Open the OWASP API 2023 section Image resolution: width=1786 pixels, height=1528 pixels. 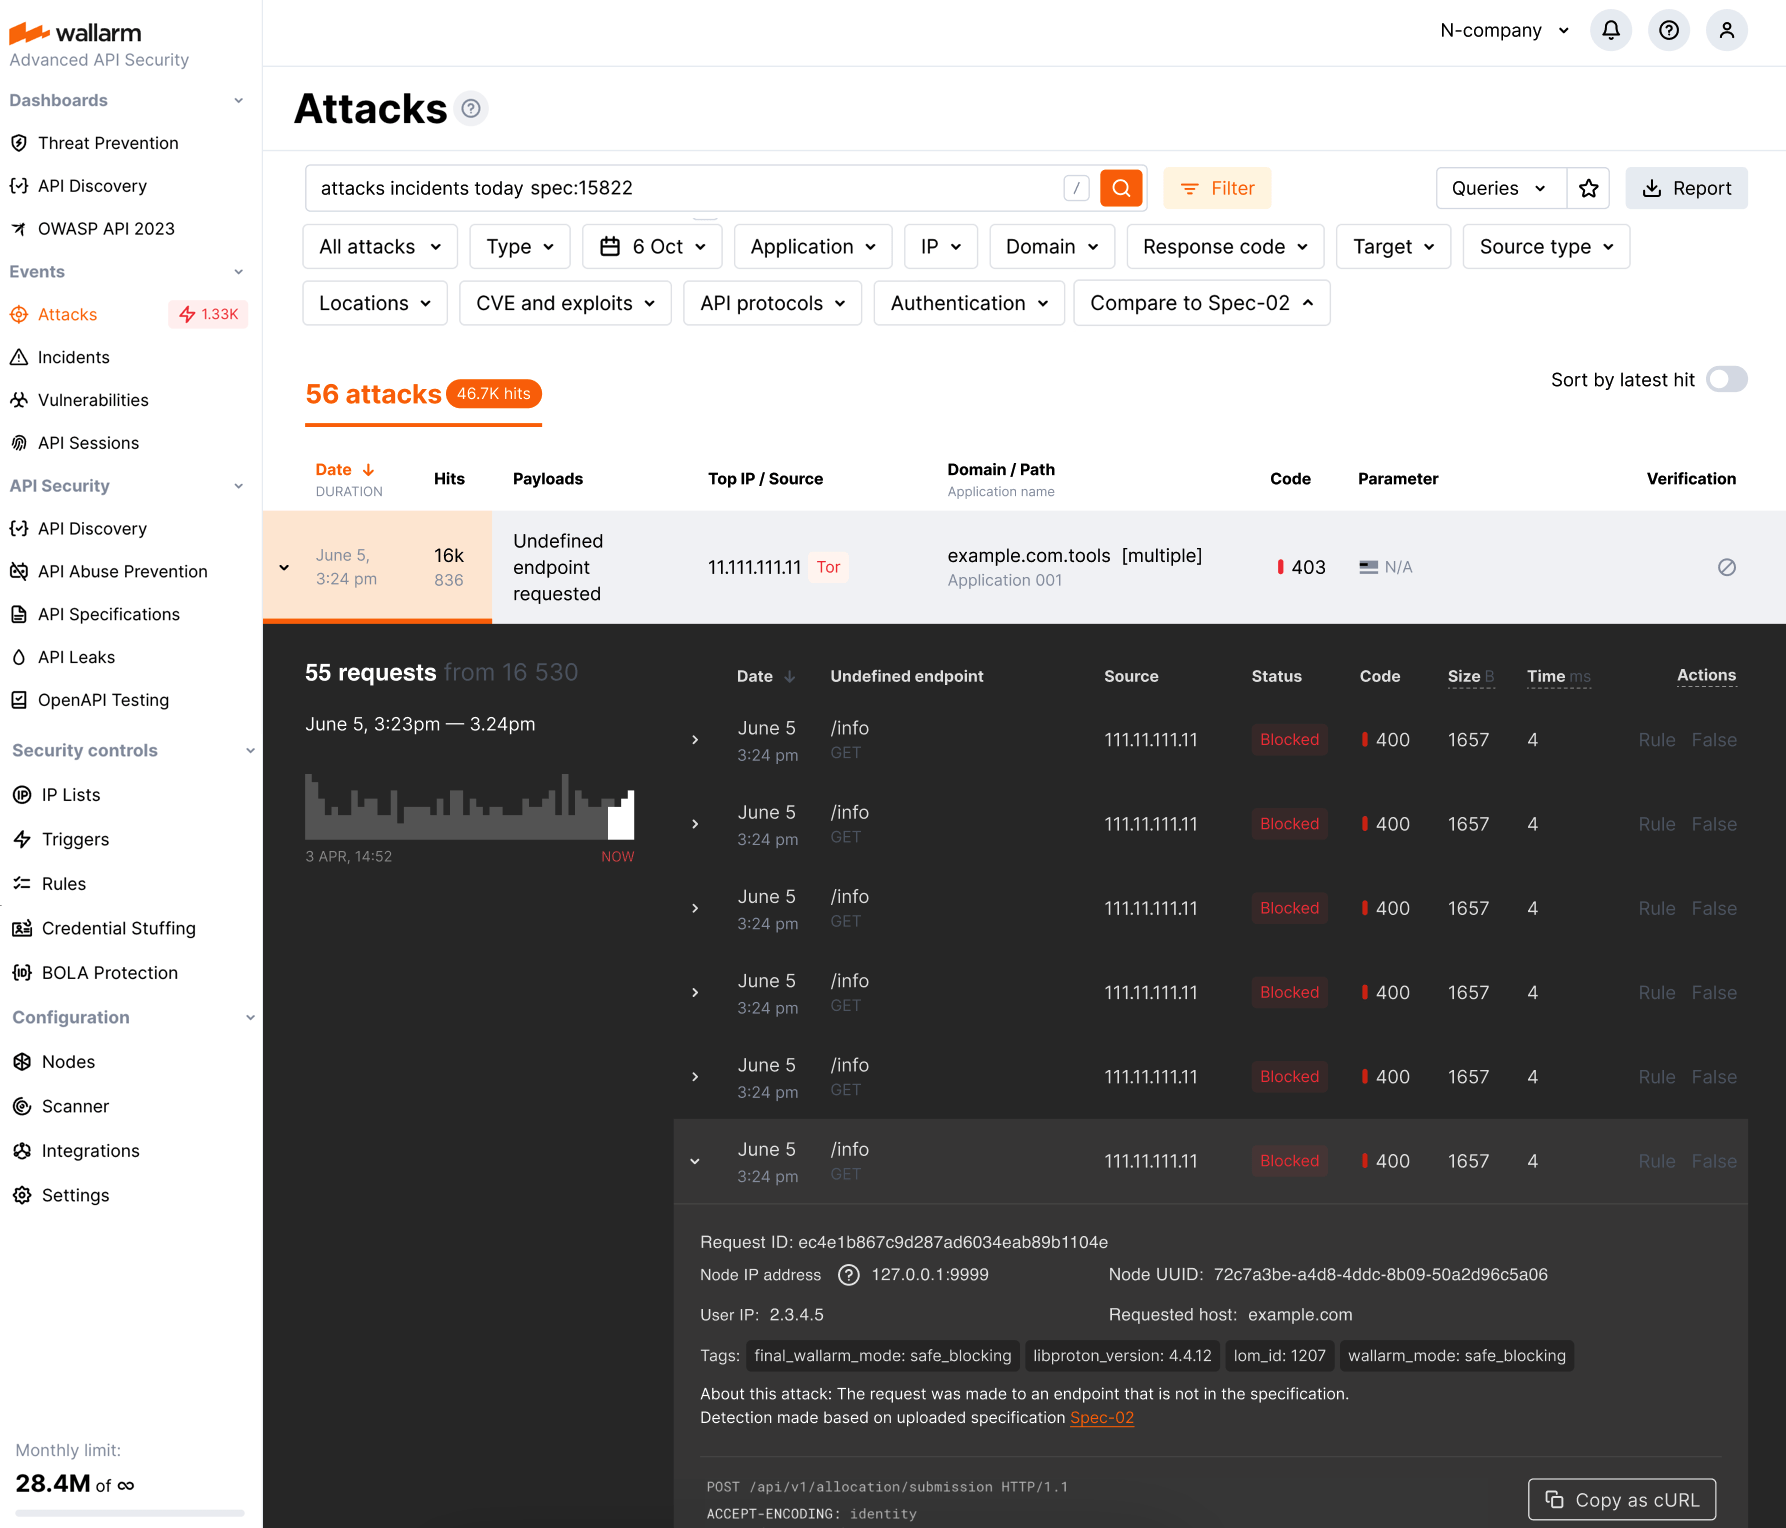click(105, 228)
